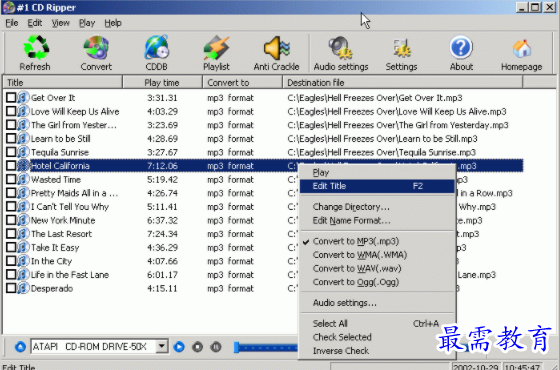Open the Help menu
Viewport: 560px width, 370px height.
[113, 23]
